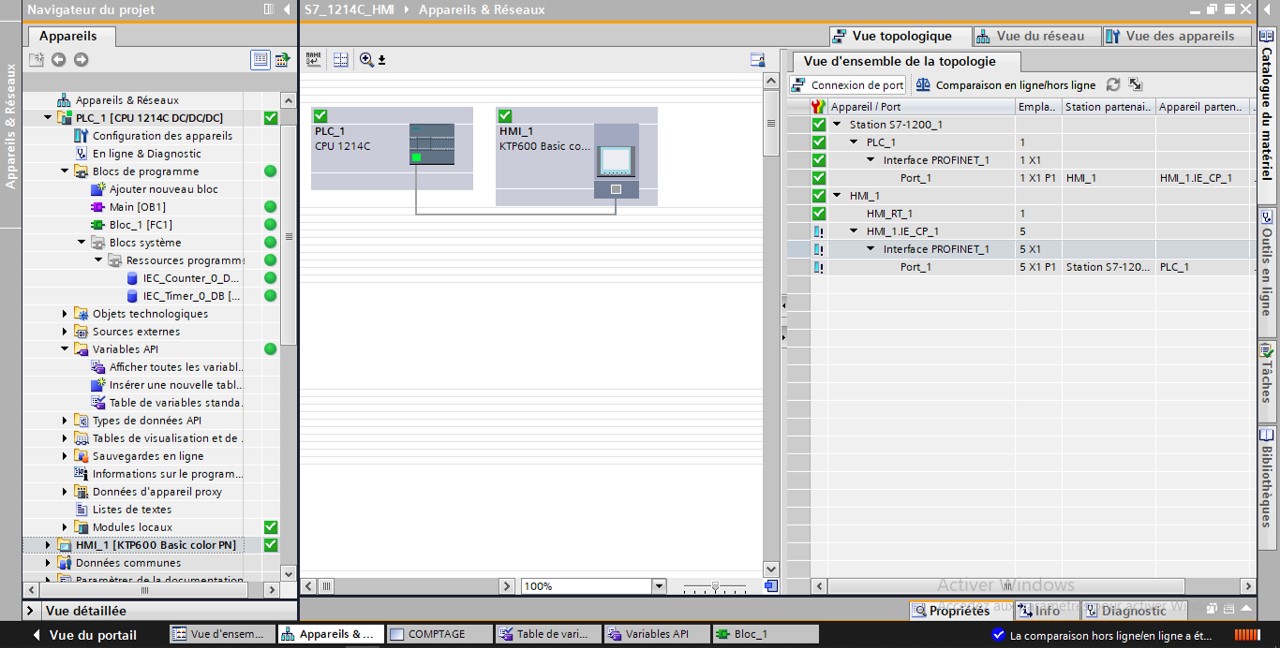Open the Vue des appareils tab
This screenshot has width=1280, height=648.
1170,36
